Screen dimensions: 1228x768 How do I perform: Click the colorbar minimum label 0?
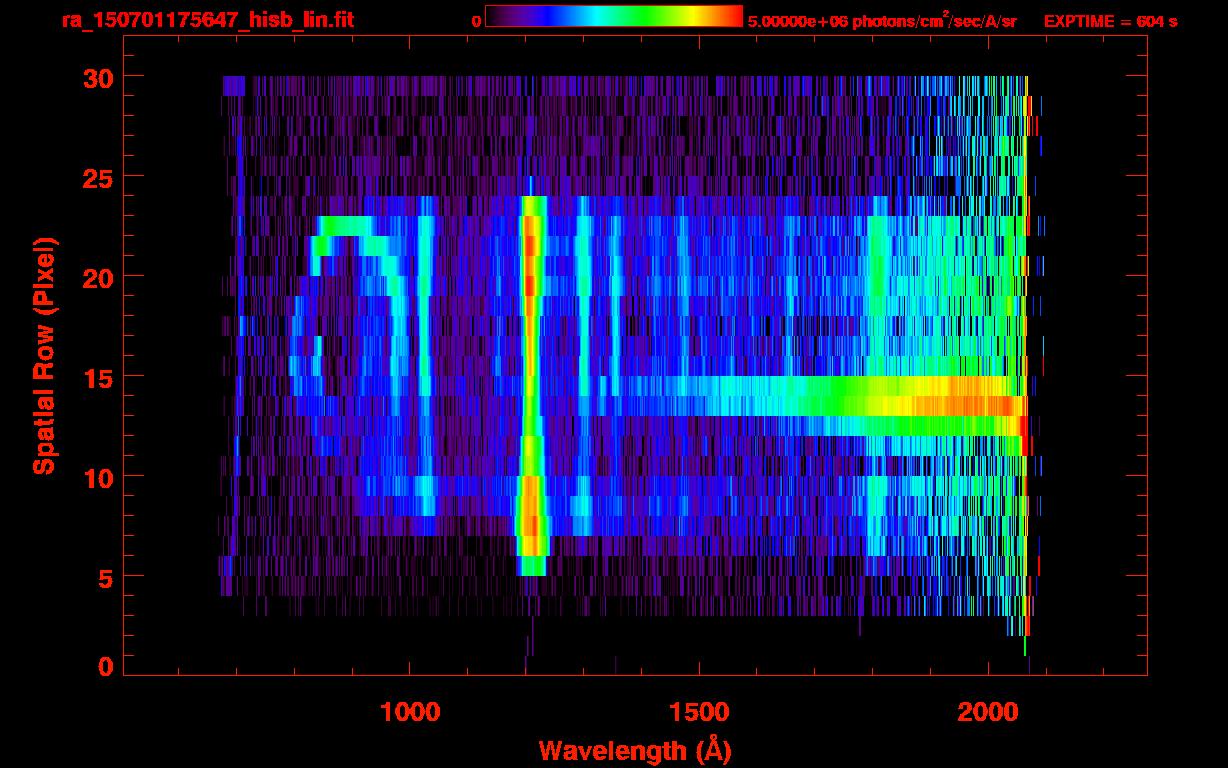[477, 21]
